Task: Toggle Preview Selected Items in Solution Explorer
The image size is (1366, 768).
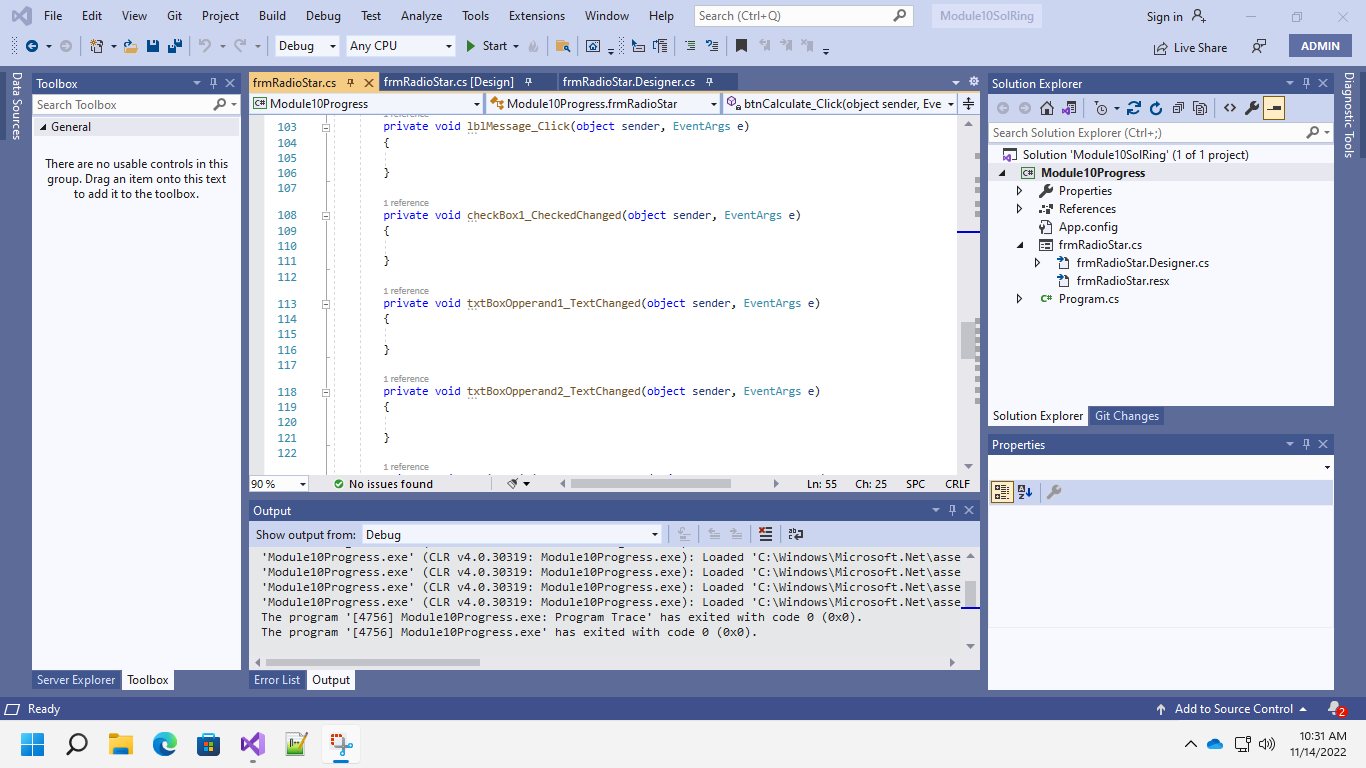Action: click(1274, 108)
